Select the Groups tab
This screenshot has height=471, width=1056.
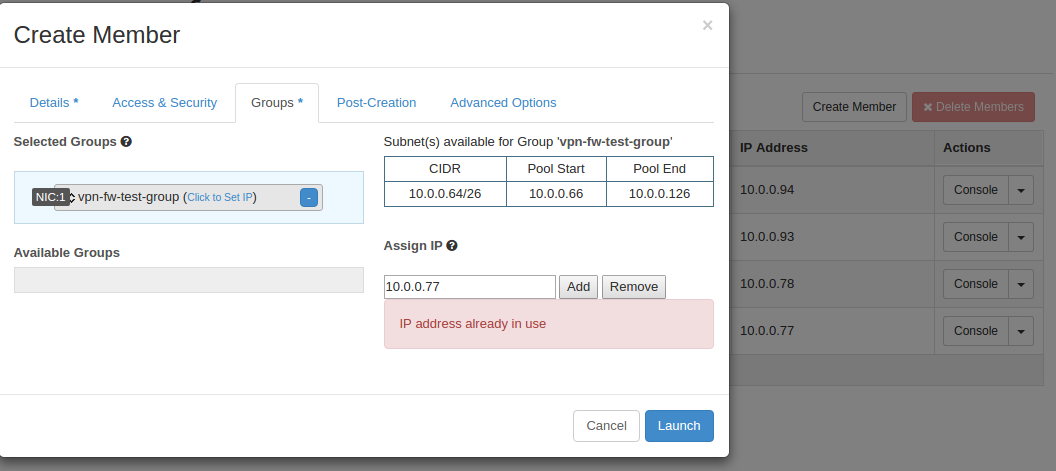pyautogui.click(x=277, y=103)
